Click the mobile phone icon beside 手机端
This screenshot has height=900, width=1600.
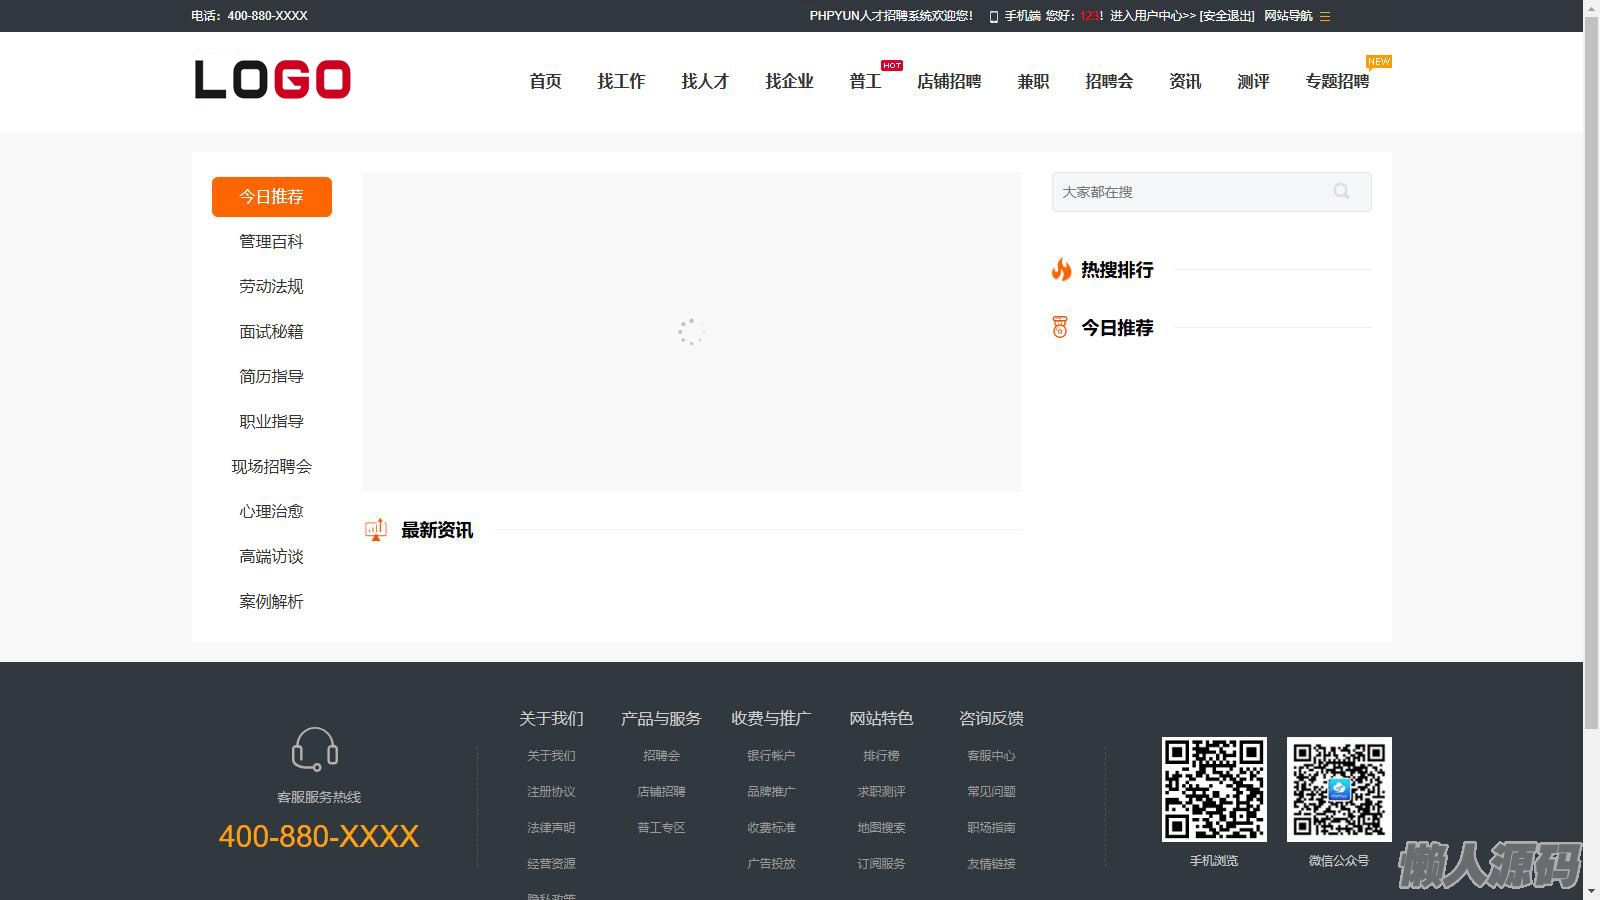coord(993,16)
